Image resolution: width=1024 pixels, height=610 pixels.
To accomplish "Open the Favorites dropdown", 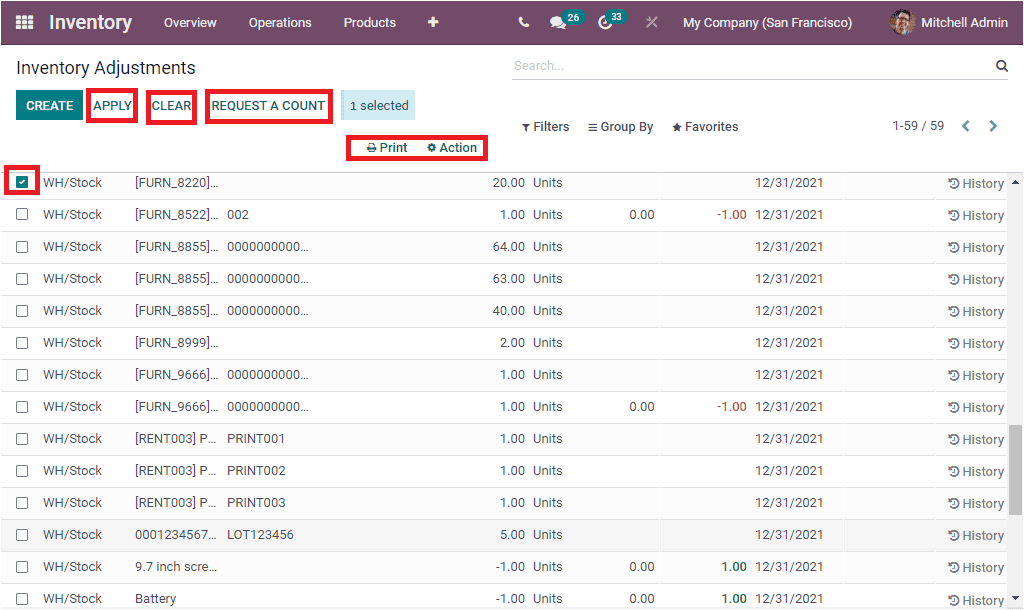I will click(704, 126).
